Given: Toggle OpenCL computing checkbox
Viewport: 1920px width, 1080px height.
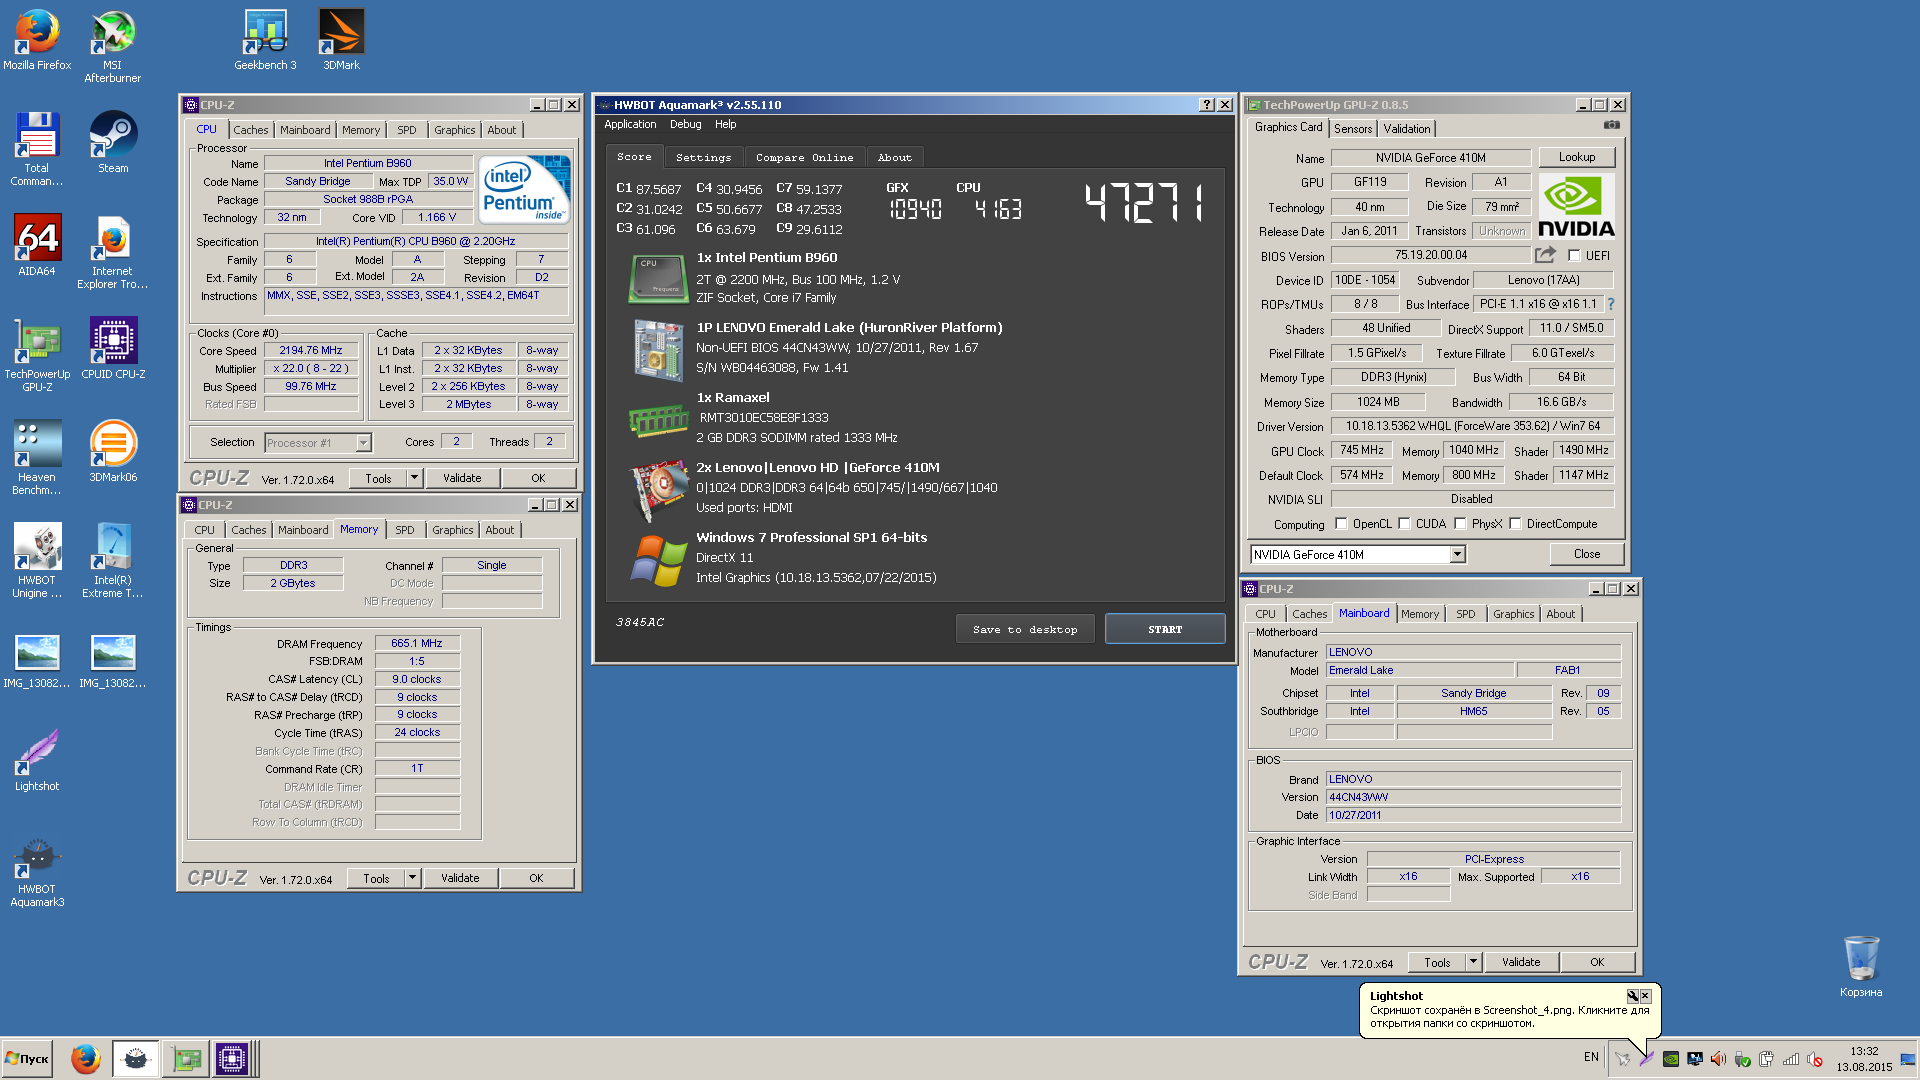Looking at the screenshot, I should coord(1341,524).
